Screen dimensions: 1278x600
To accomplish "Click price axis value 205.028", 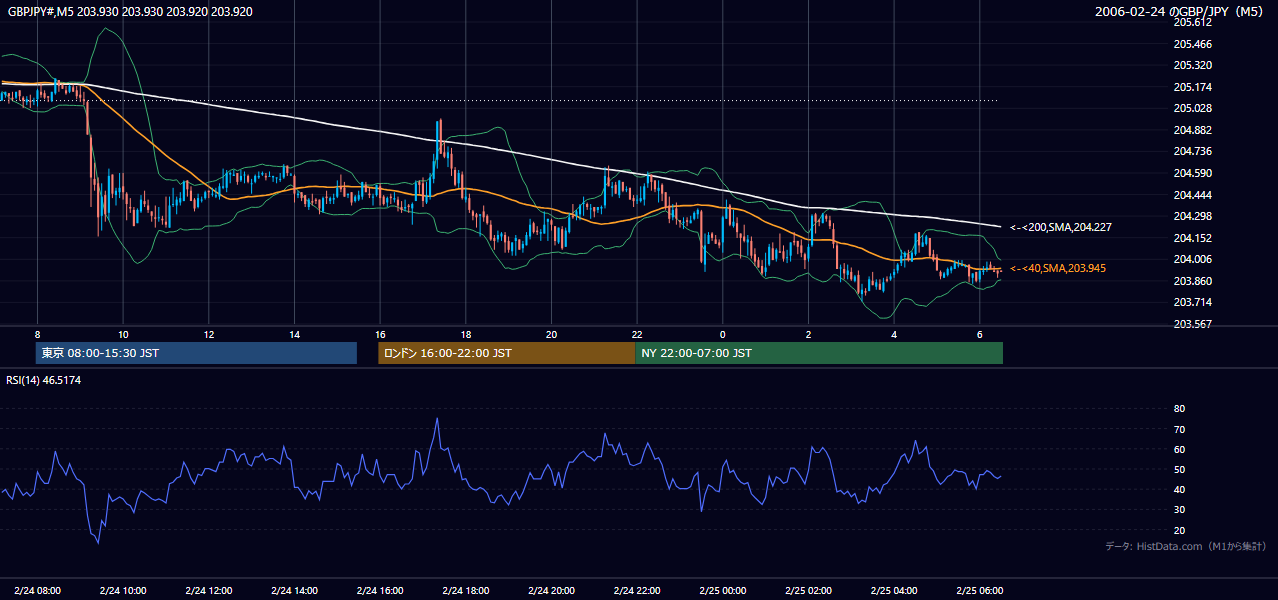I will pos(1192,108).
